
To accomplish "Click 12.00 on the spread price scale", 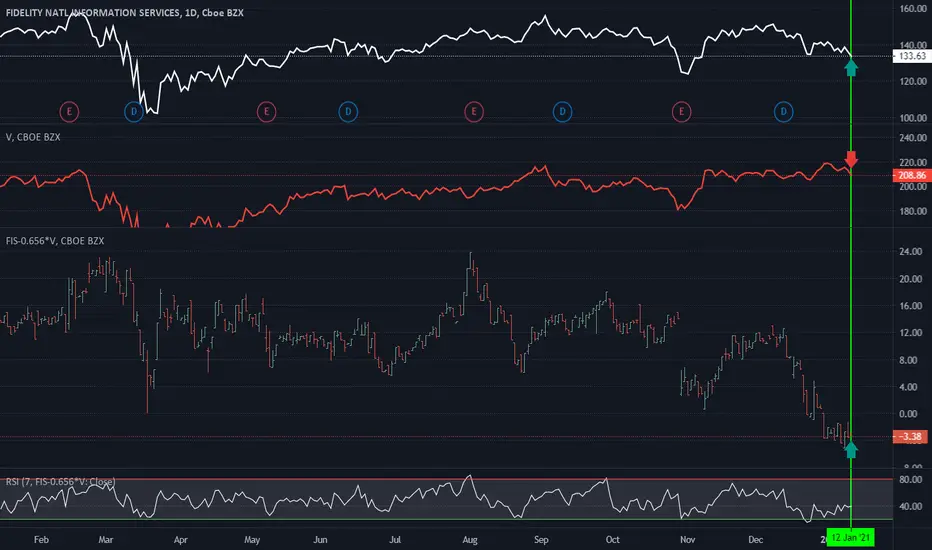I will pos(911,332).
